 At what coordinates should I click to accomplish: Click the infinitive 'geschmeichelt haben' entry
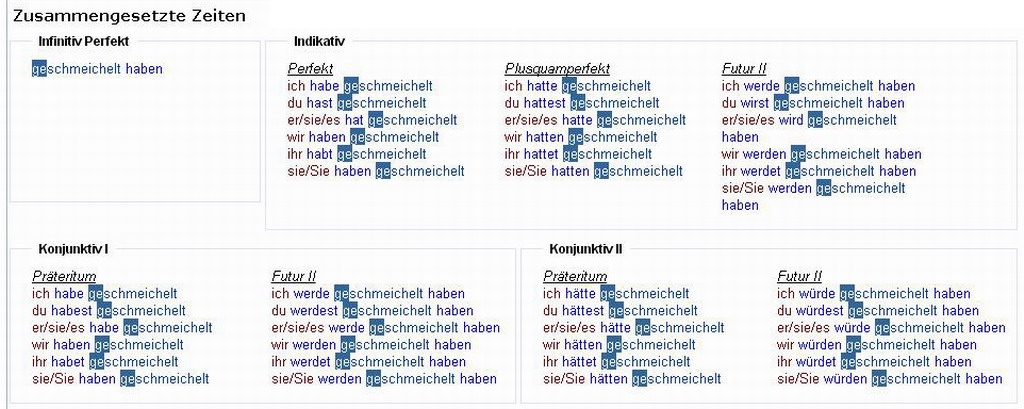(x=97, y=69)
